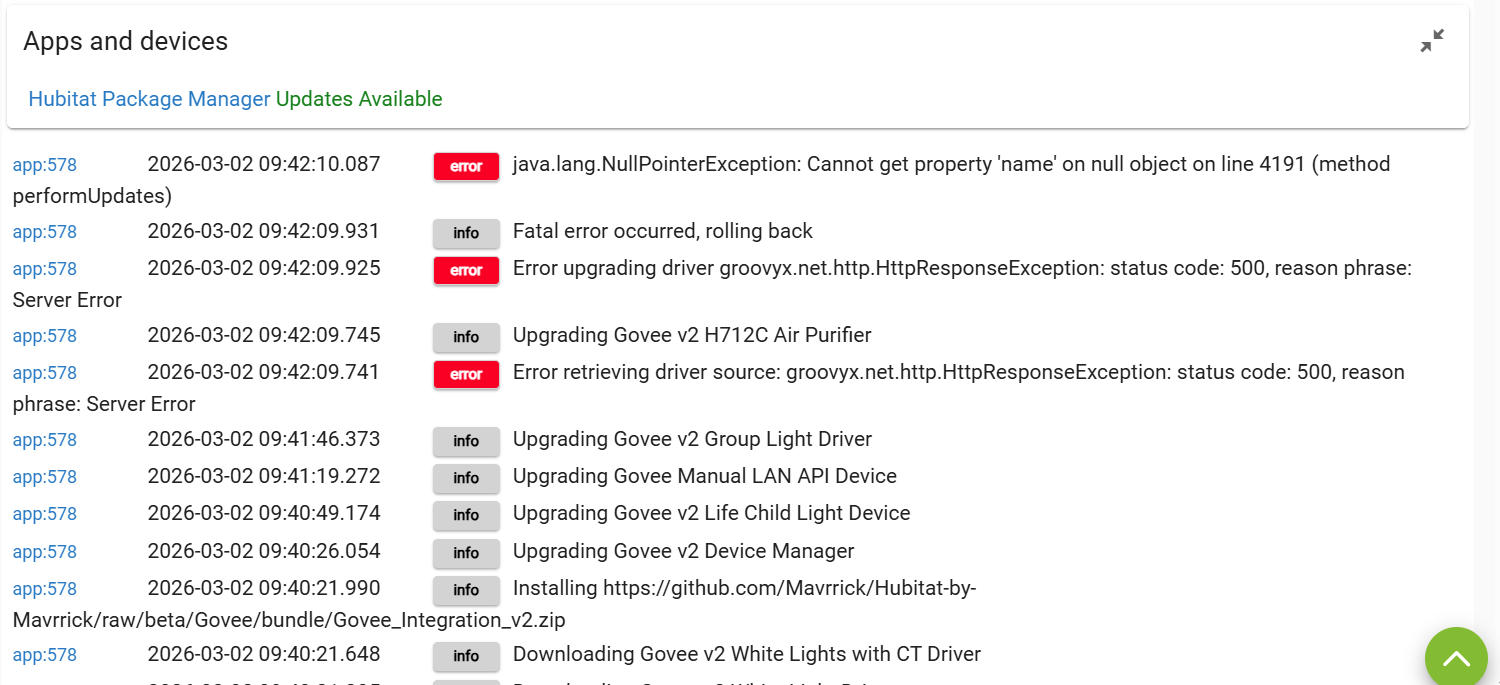Screen dimensions: 1500x685
Task: Click app:578 link for Life Child Light Device
Action: pyautogui.click(x=45, y=514)
